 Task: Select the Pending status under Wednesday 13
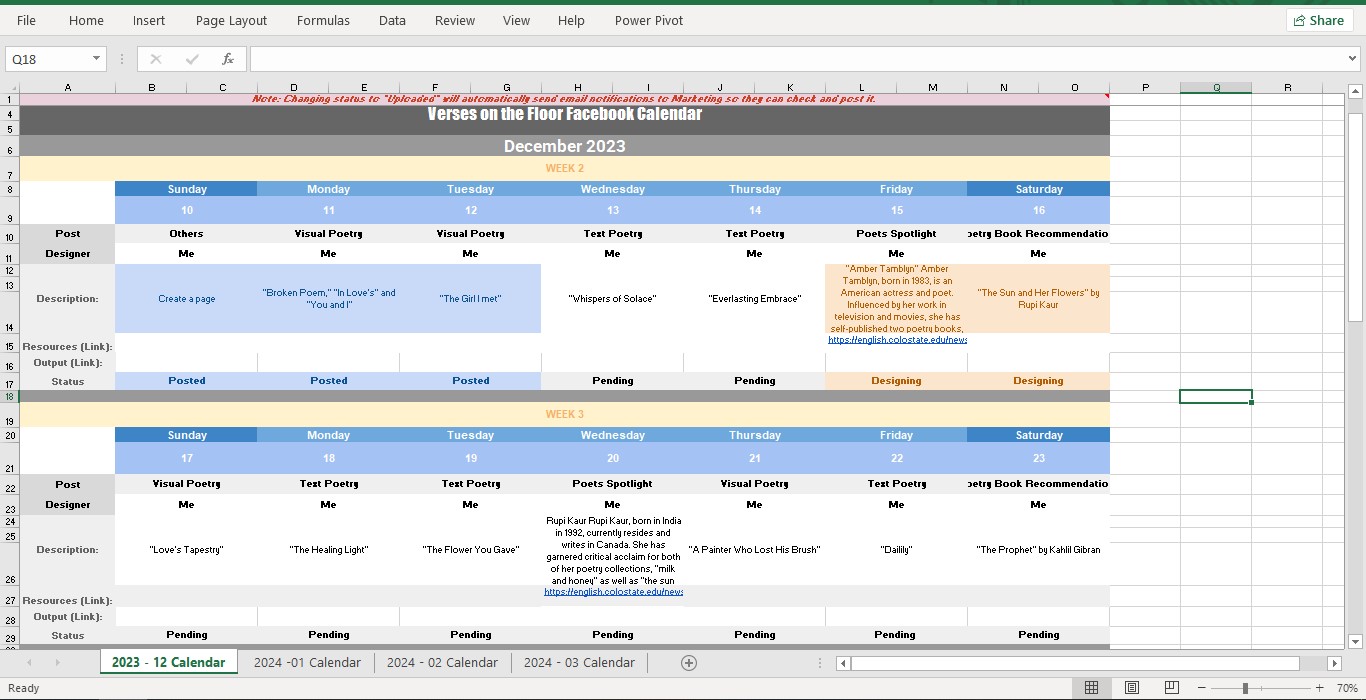coord(612,381)
